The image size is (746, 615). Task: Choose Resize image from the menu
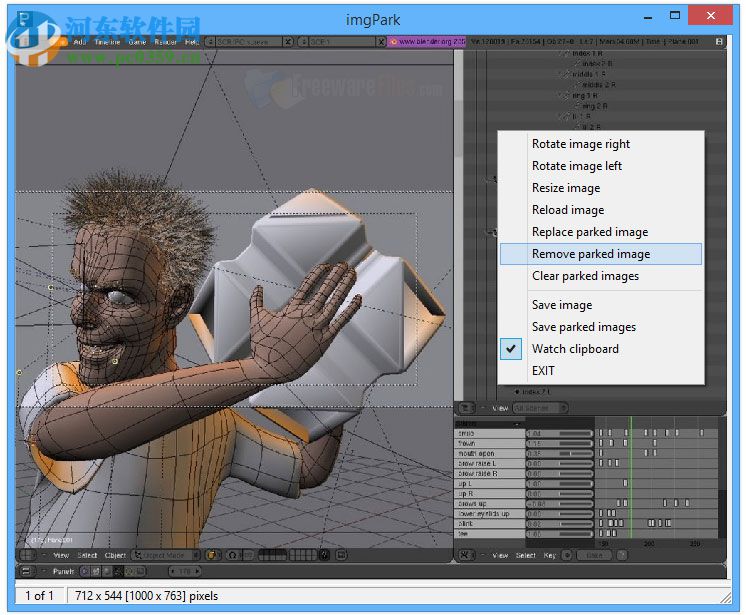point(566,188)
